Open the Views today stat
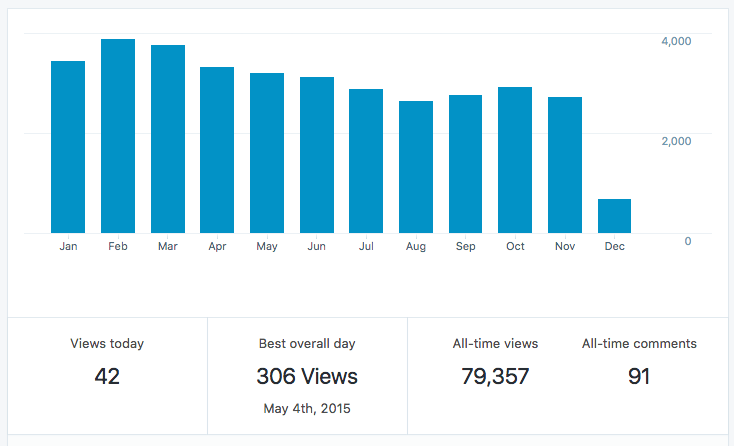 [x=107, y=344]
